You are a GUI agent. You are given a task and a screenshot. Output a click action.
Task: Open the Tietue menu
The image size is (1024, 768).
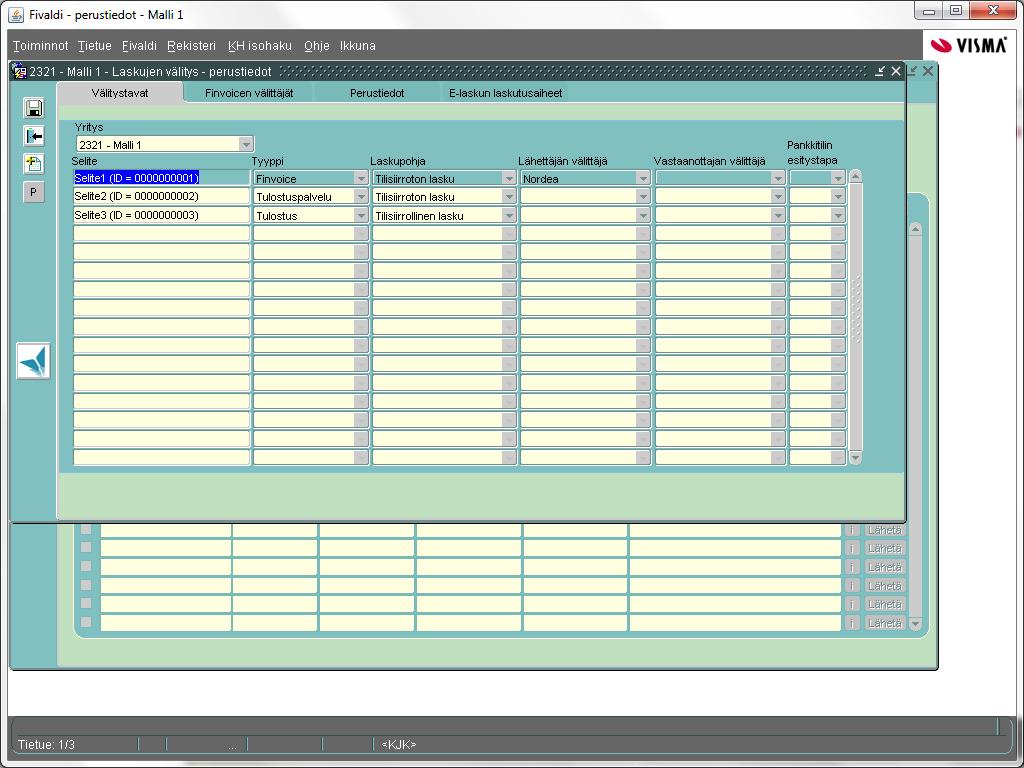[x=95, y=46]
